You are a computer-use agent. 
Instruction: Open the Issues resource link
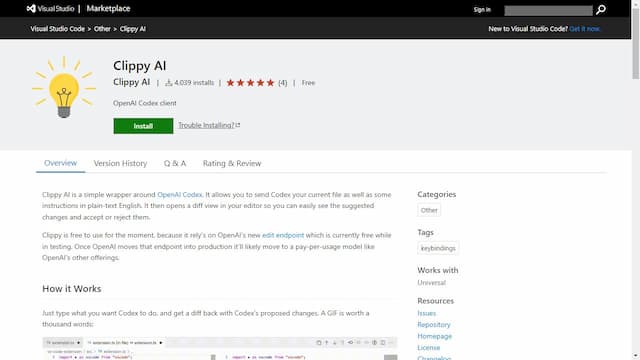pyautogui.click(x=427, y=313)
